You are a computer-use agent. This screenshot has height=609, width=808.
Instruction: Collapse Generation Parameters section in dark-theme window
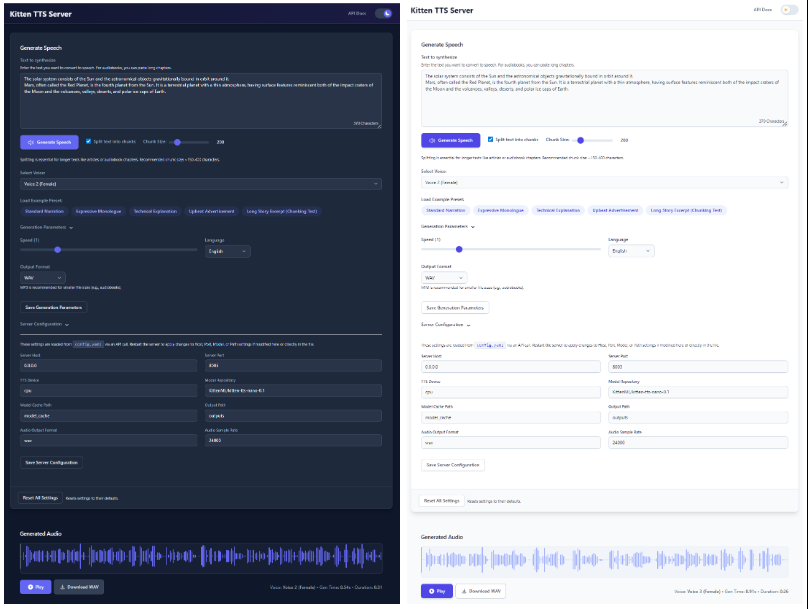pyautogui.click(x=46, y=227)
